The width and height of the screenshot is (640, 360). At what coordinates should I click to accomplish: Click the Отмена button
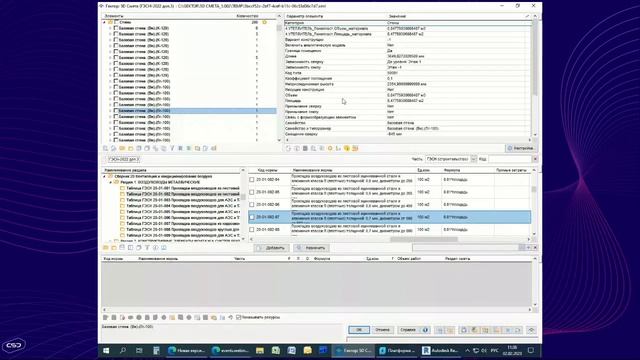(x=382, y=330)
